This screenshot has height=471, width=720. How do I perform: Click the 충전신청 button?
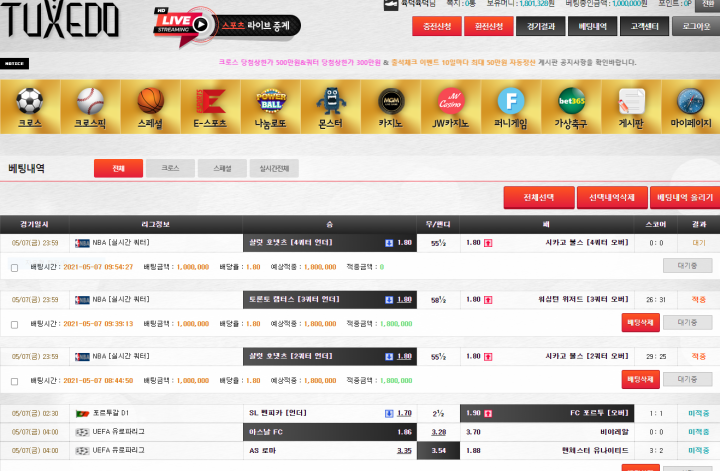tap(437, 26)
